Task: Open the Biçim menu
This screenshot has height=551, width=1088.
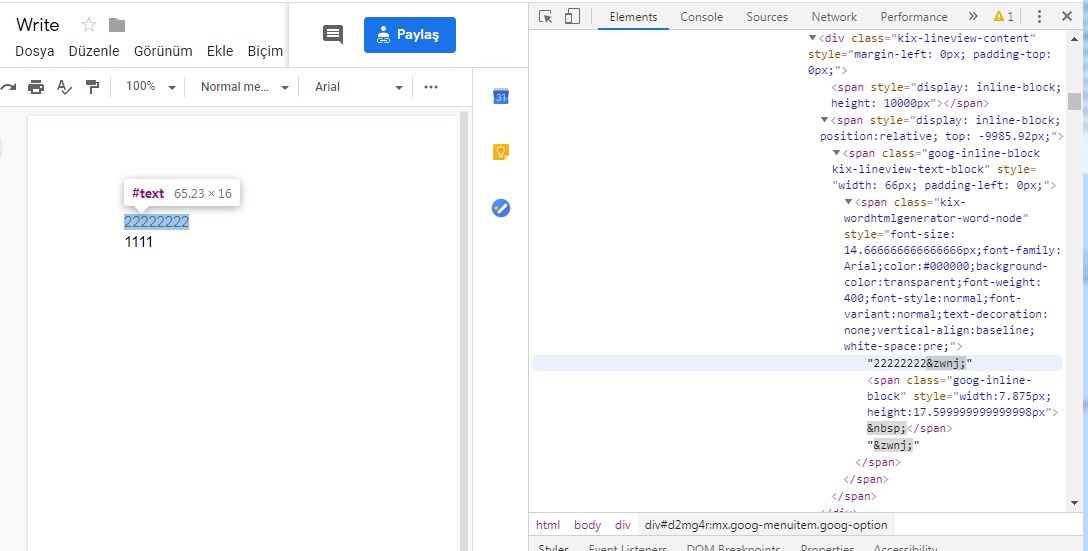Action: (265, 51)
